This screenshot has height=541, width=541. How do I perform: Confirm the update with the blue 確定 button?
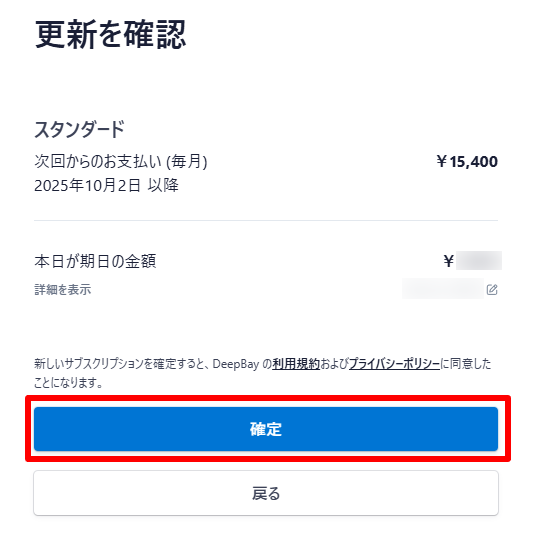[266, 429]
